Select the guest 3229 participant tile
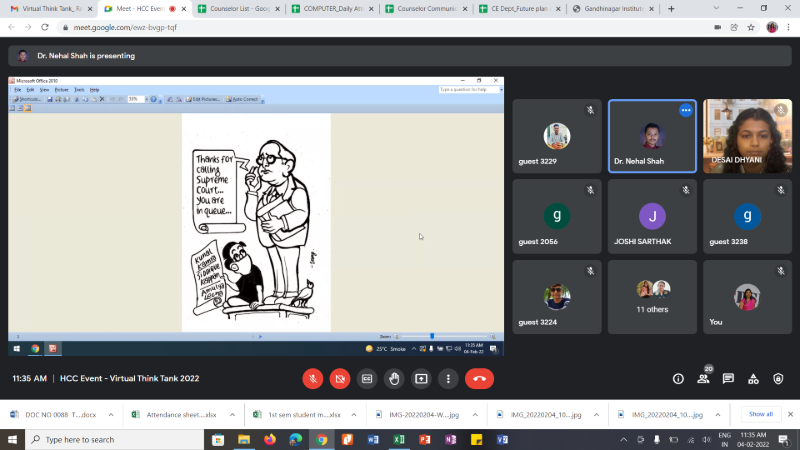This screenshot has height=450, width=800. coord(557,136)
